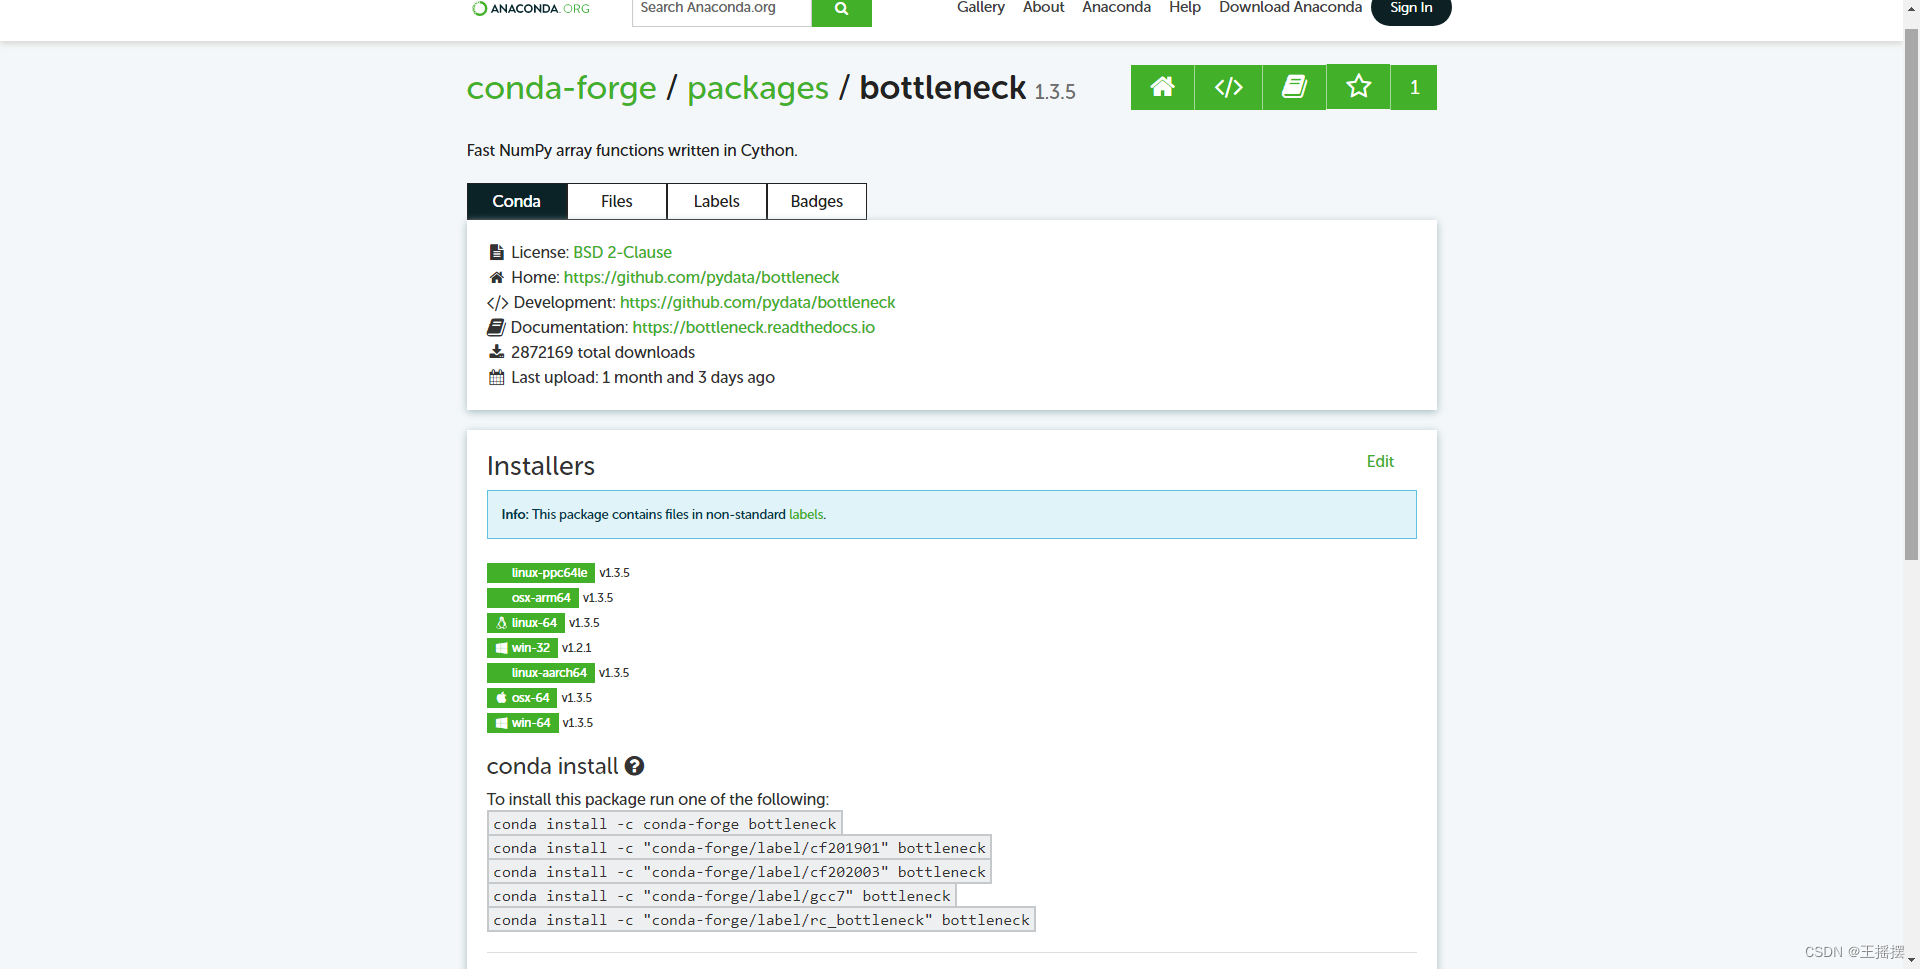The height and width of the screenshot is (969, 1920).
Task: Switch to the Badges tab
Action: [816, 201]
